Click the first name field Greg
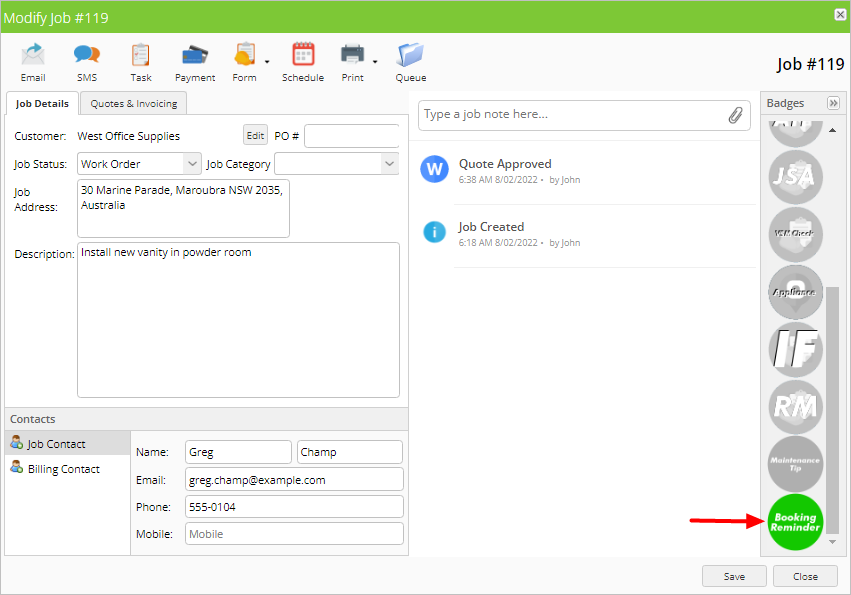Viewport: 851px width, 595px height. click(x=238, y=452)
